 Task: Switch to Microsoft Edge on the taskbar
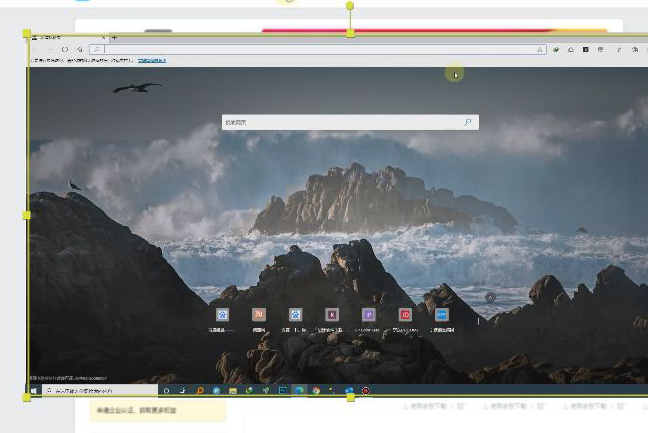tap(299, 390)
